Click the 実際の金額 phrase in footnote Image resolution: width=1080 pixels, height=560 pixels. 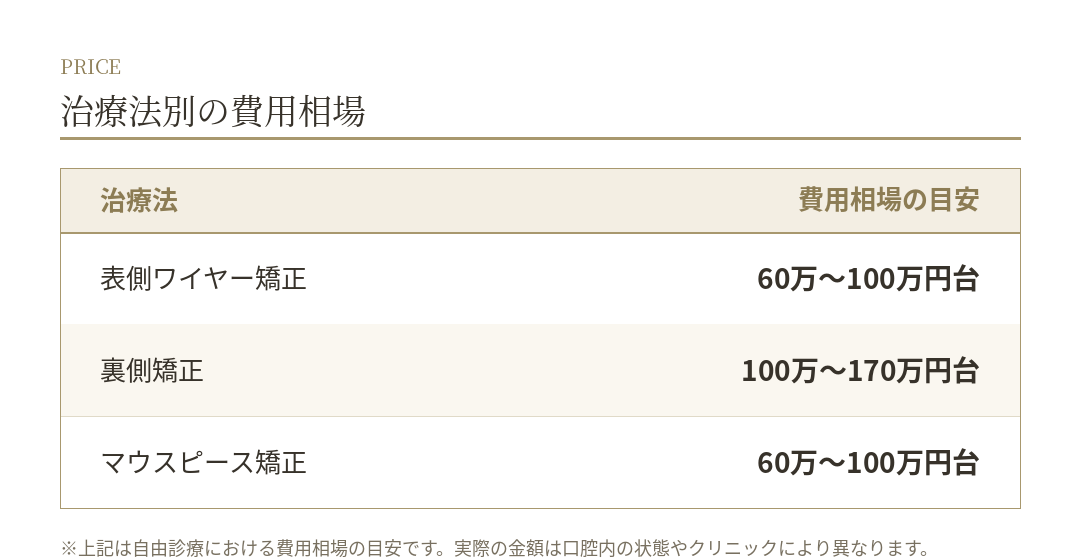coord(499,548)
